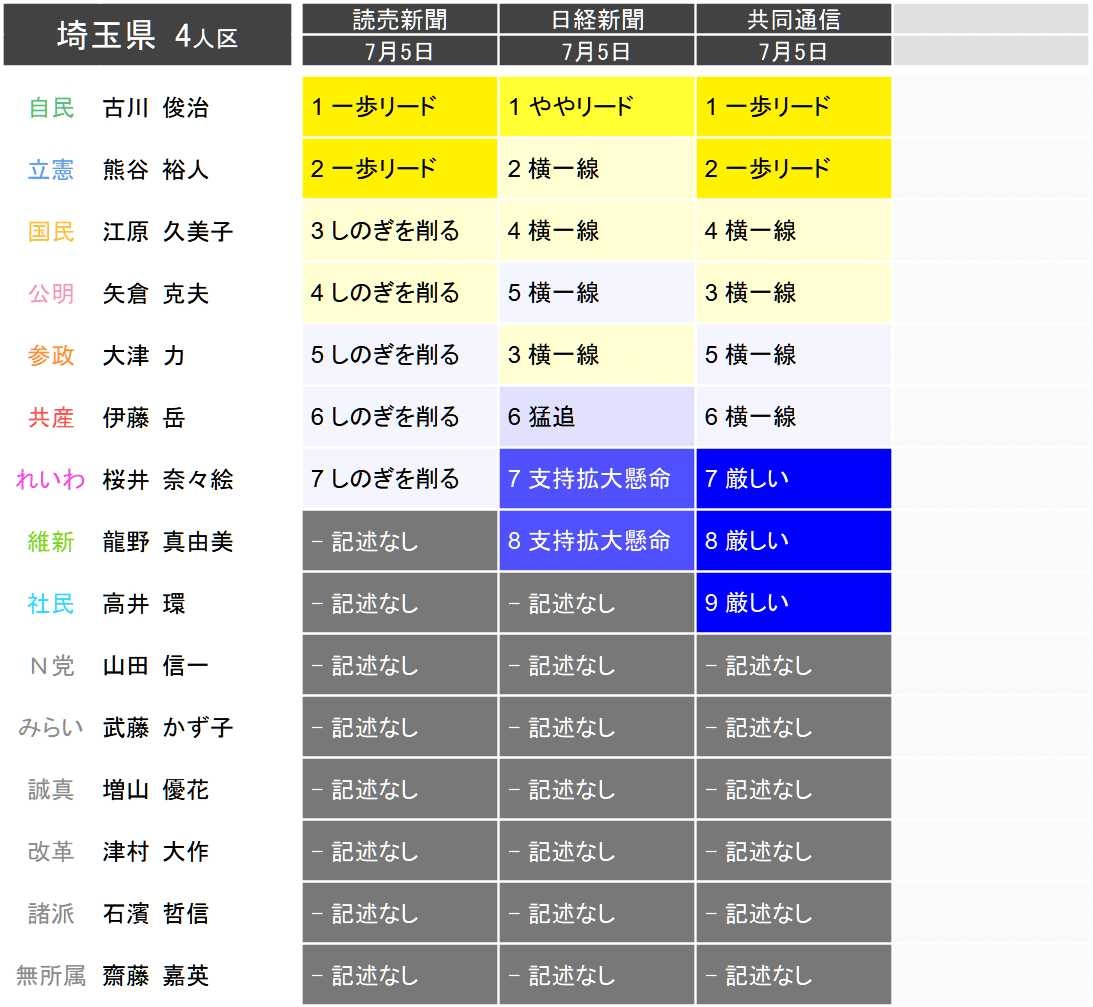Click the 参政 party label
The width and height of the screenshot is (1093, 1007).
51,356
